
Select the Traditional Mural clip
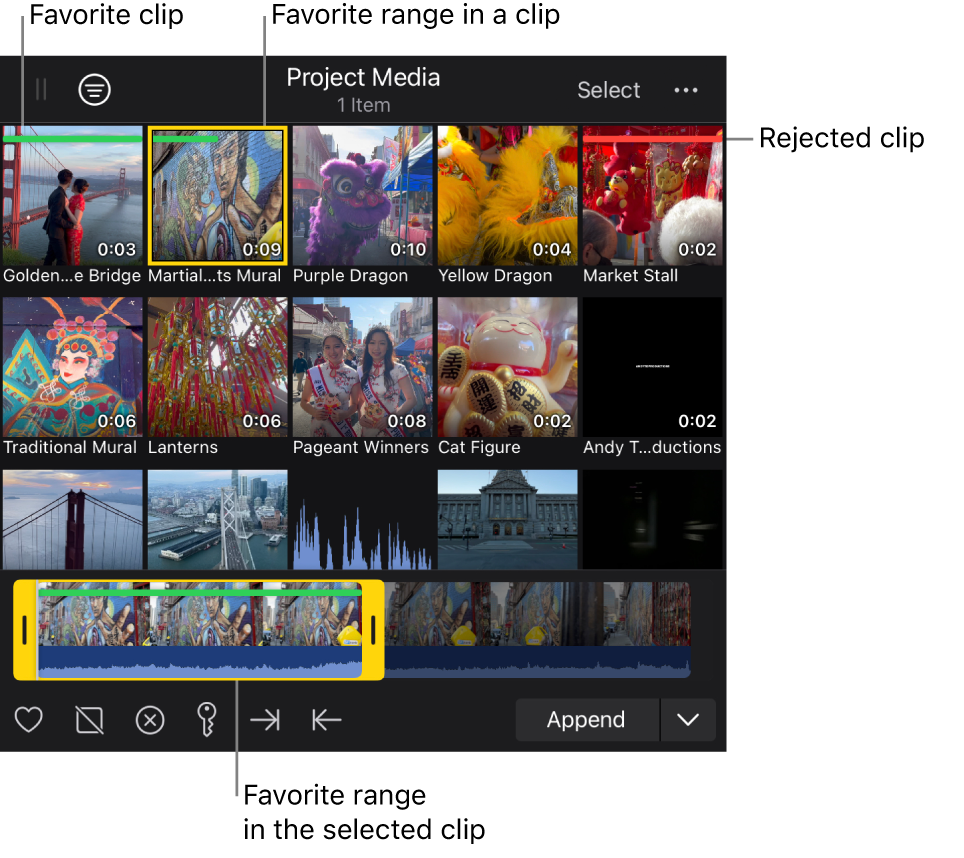[73, 367]
